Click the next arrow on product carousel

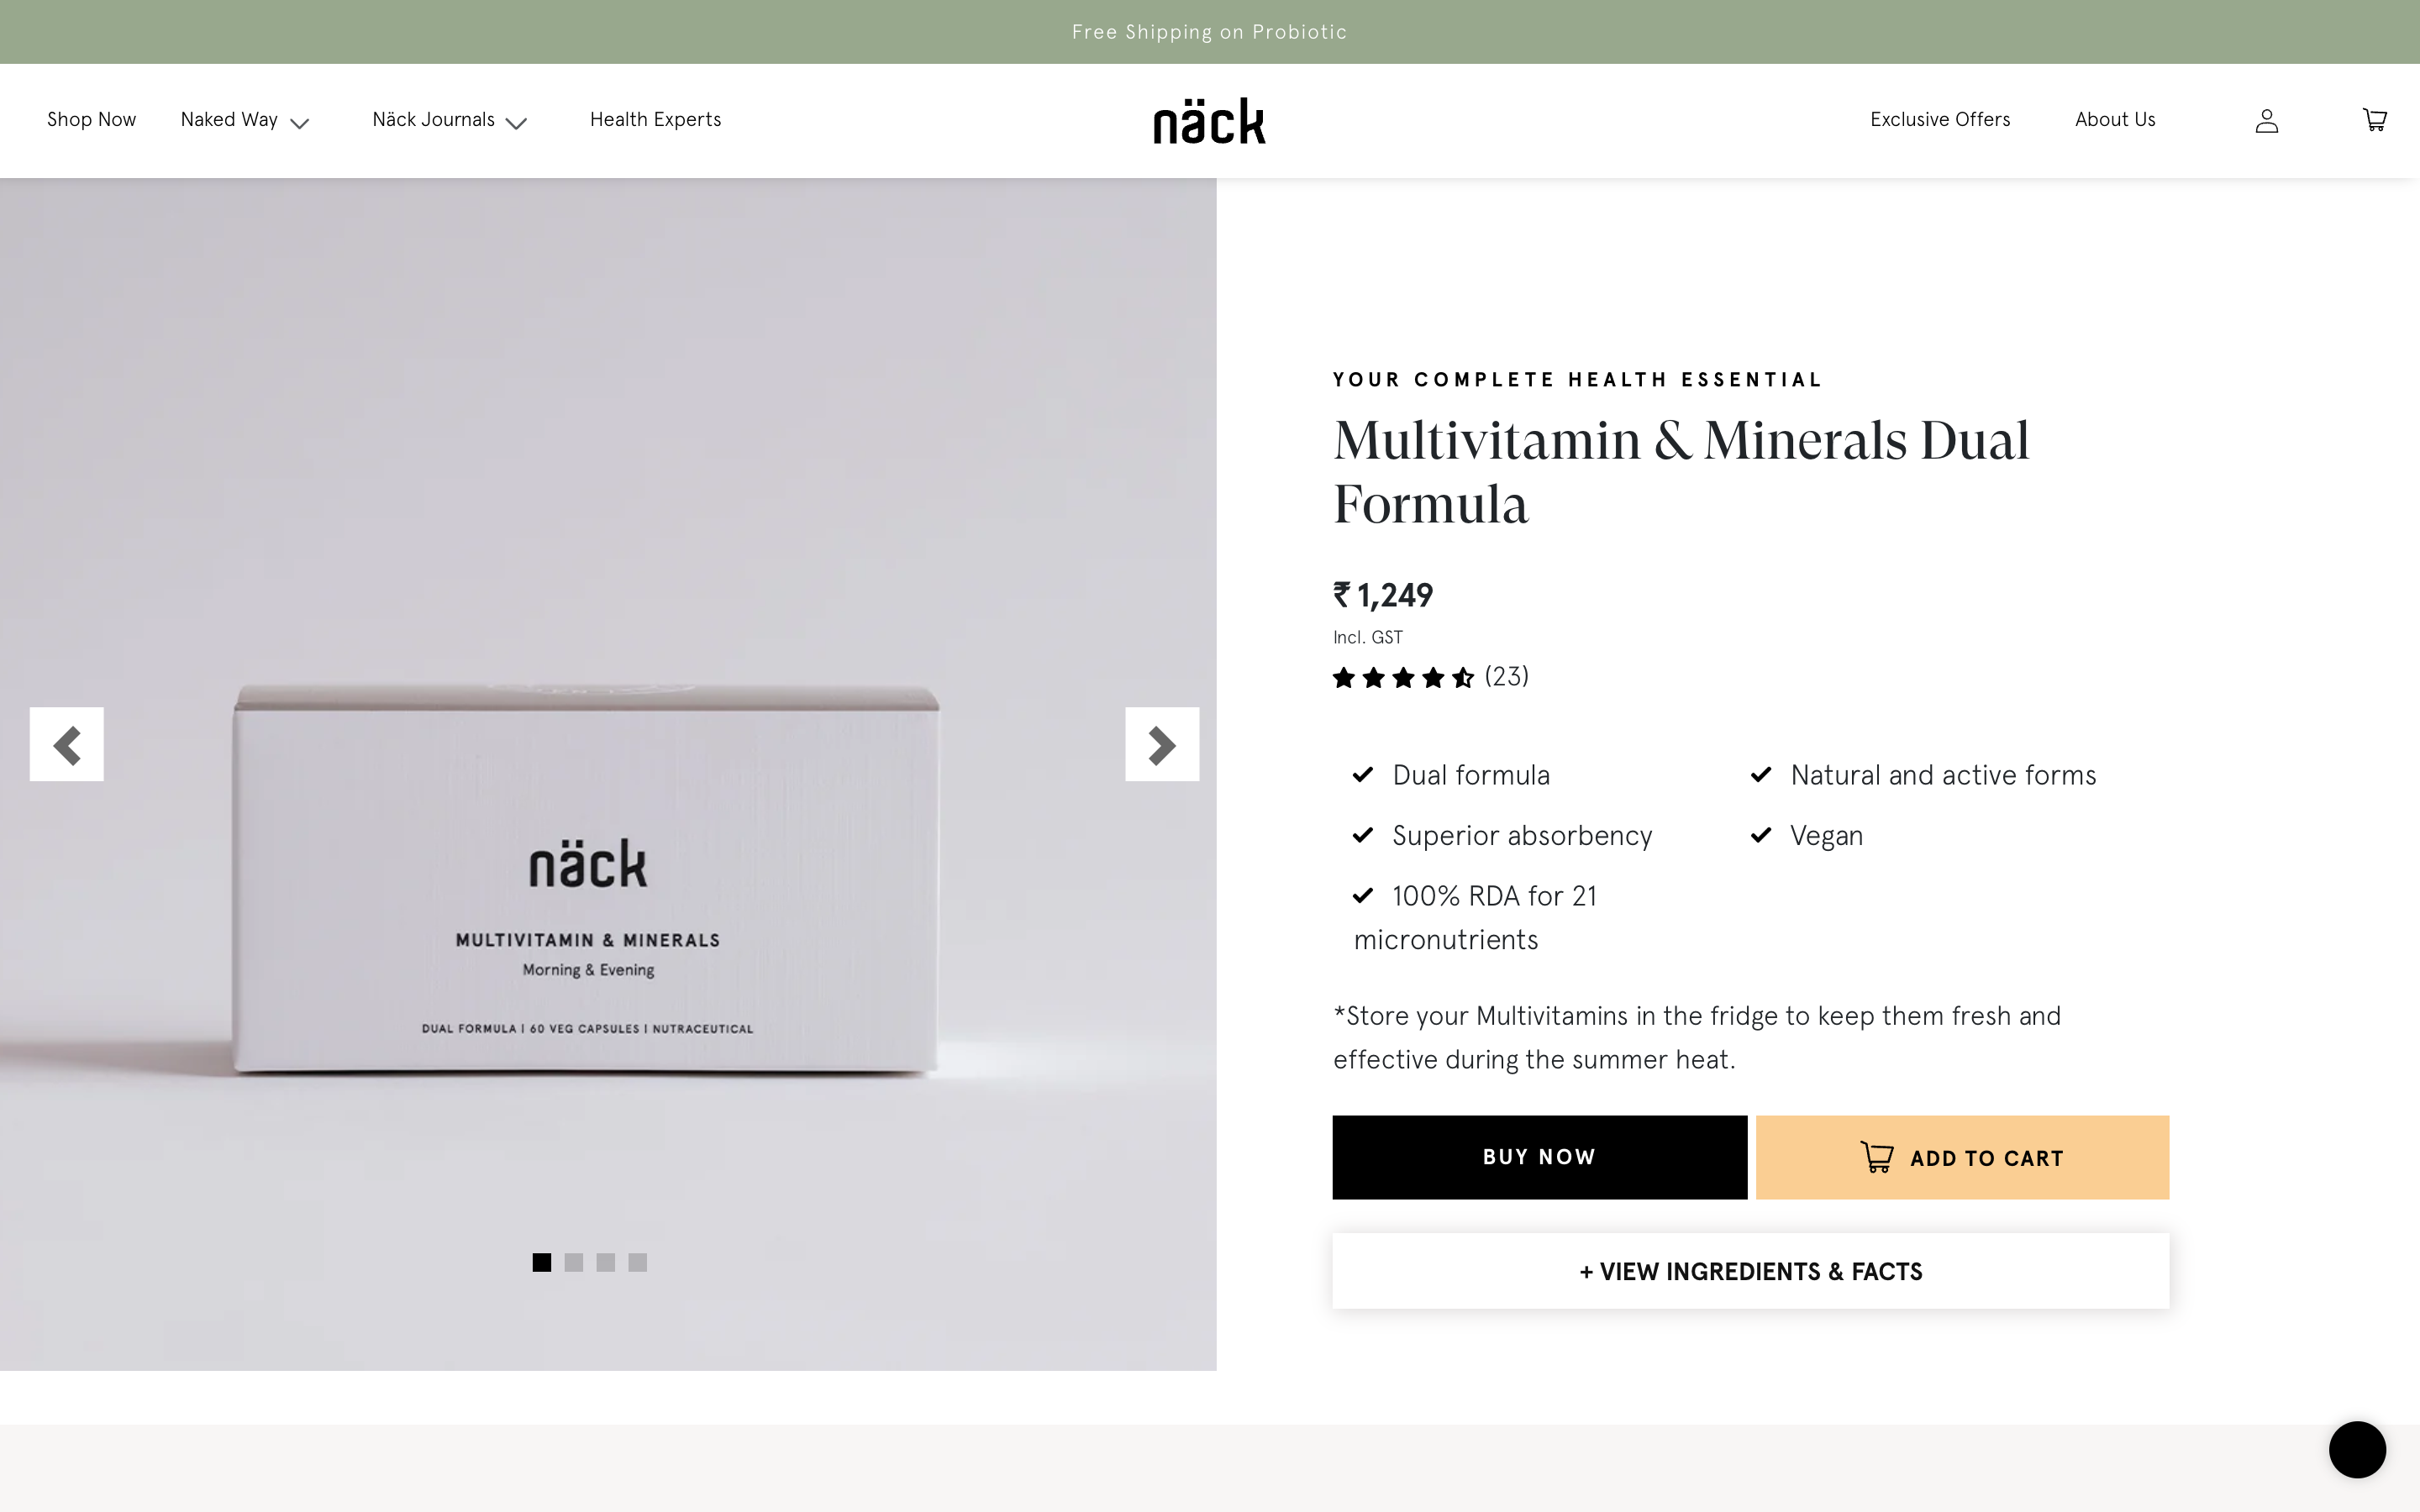tap(1162, 744)
